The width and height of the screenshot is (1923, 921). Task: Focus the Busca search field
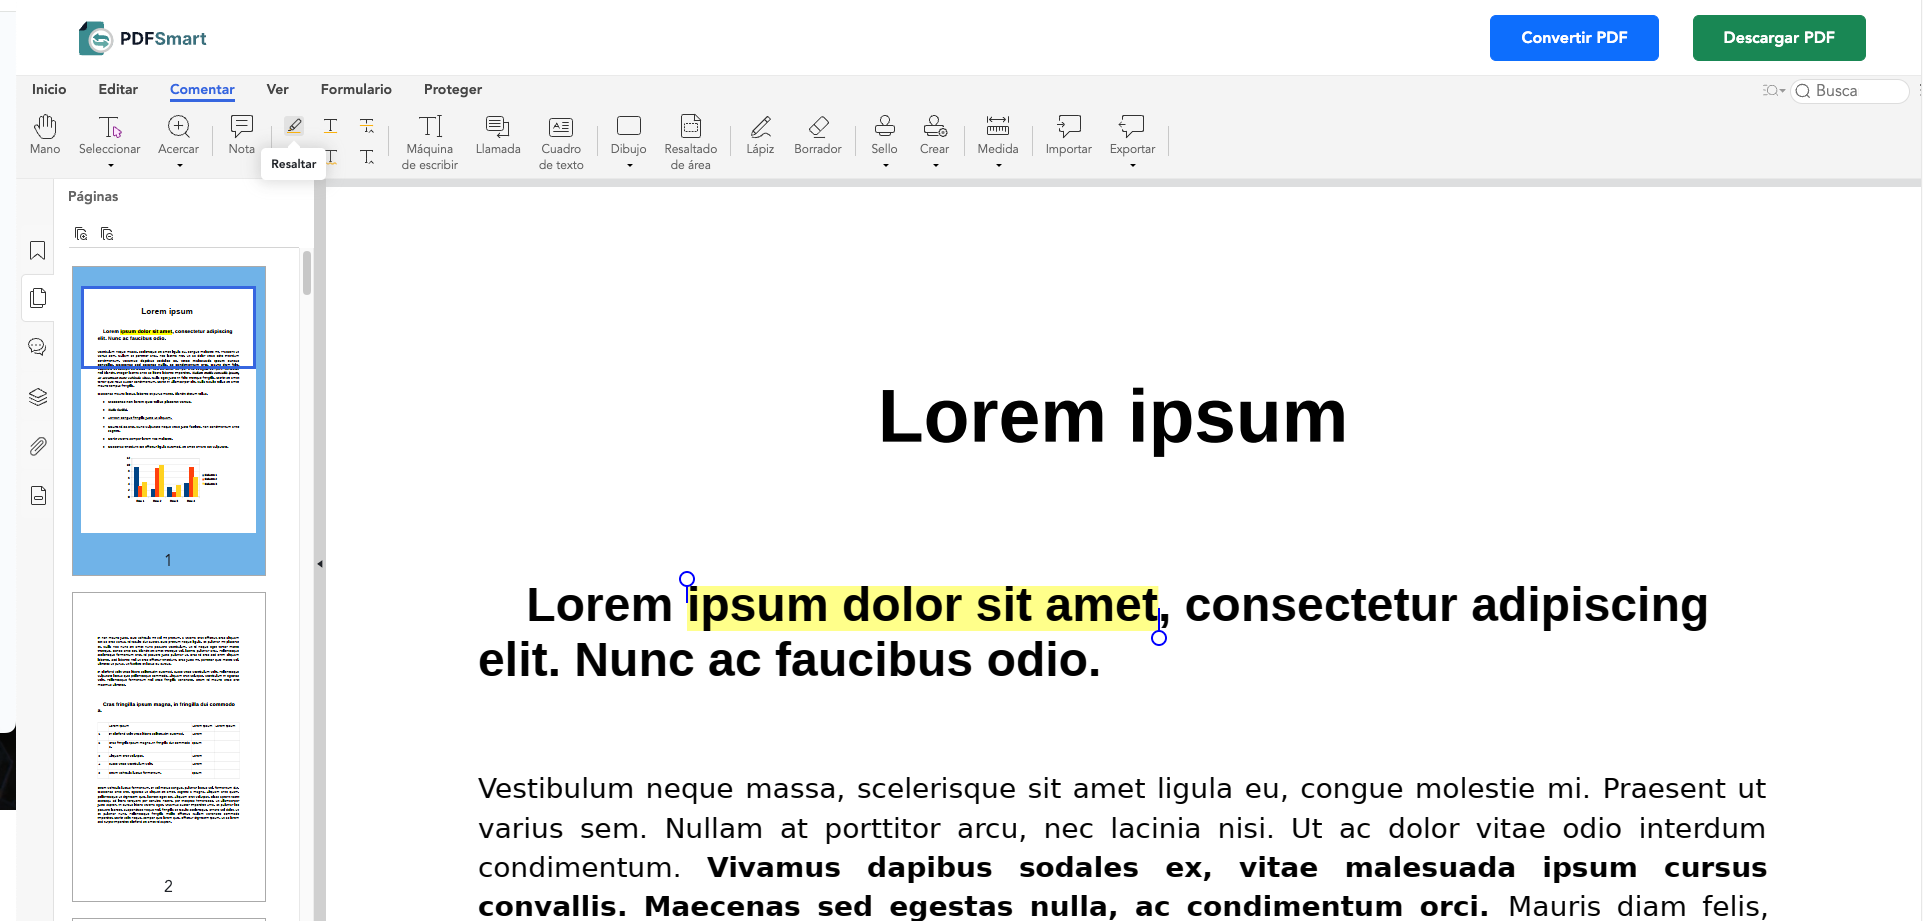[x=1850, y=91]
